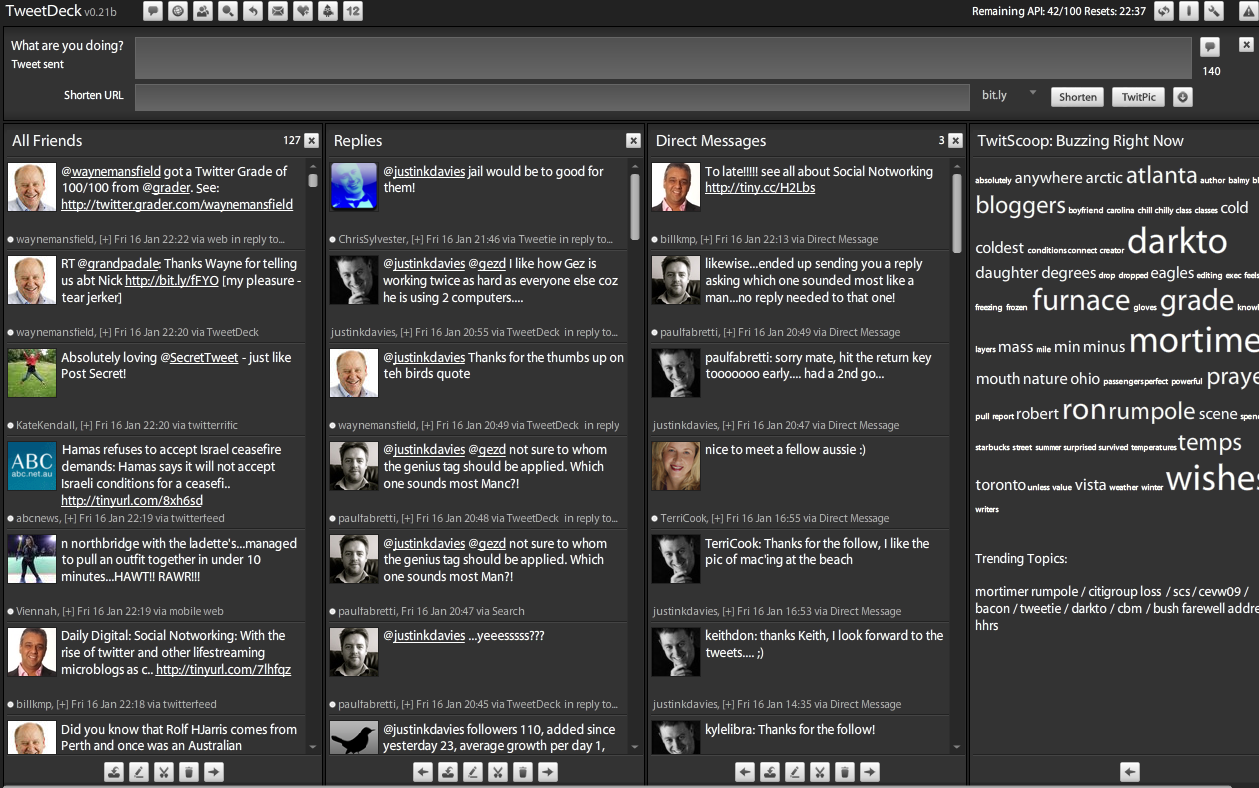This screenshot has width=1259, height=788.
Task: Click the @grandpadale mention link
Action: coord(116,264)
